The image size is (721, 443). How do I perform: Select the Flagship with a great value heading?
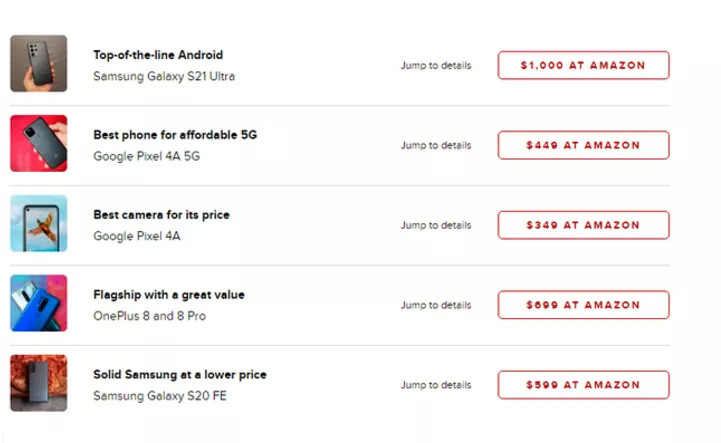click(169, 295)
